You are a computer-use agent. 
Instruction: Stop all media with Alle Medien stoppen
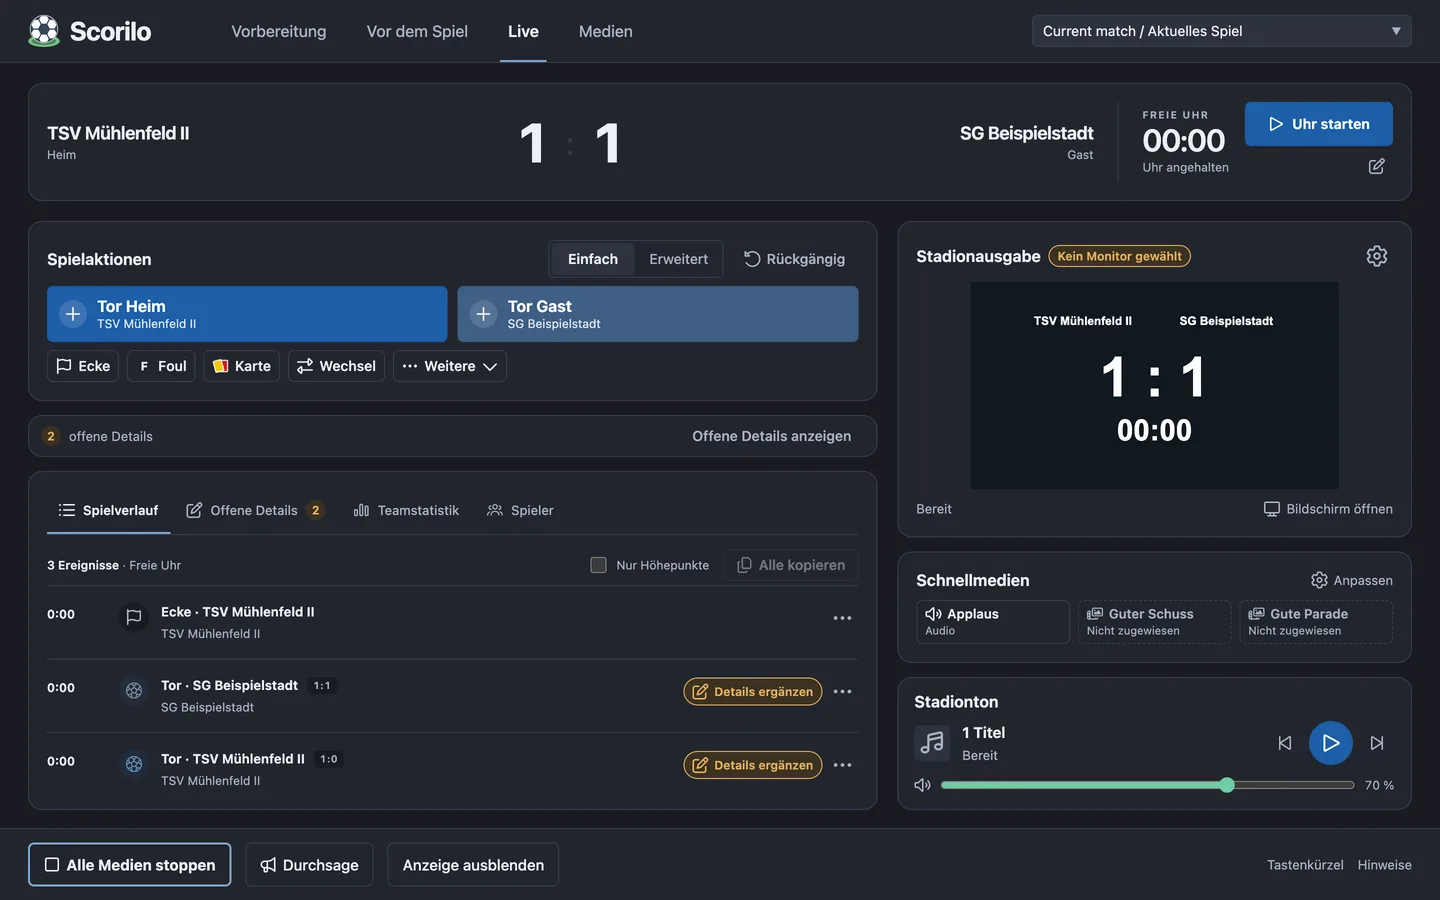click(130, 865)
